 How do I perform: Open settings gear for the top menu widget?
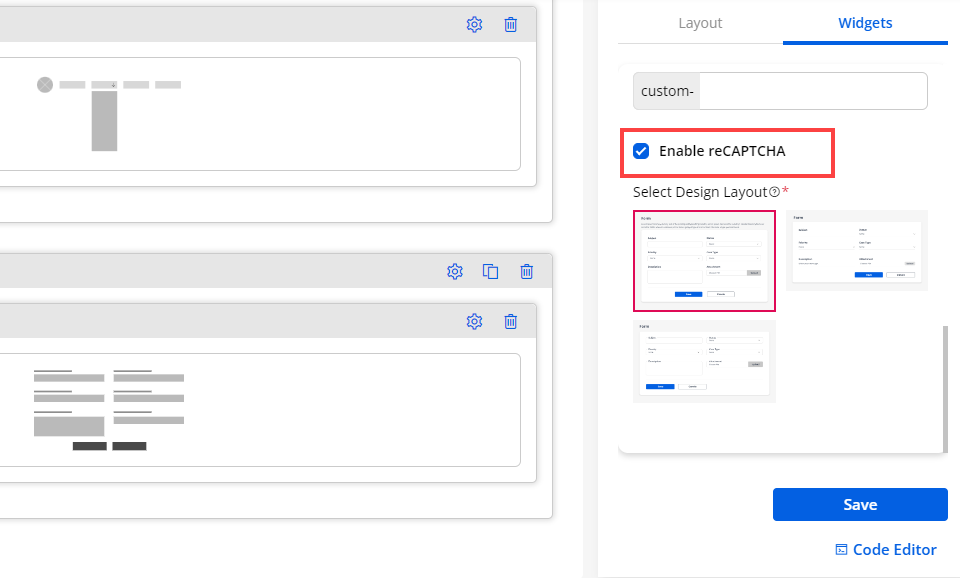(x=474, y=25)
